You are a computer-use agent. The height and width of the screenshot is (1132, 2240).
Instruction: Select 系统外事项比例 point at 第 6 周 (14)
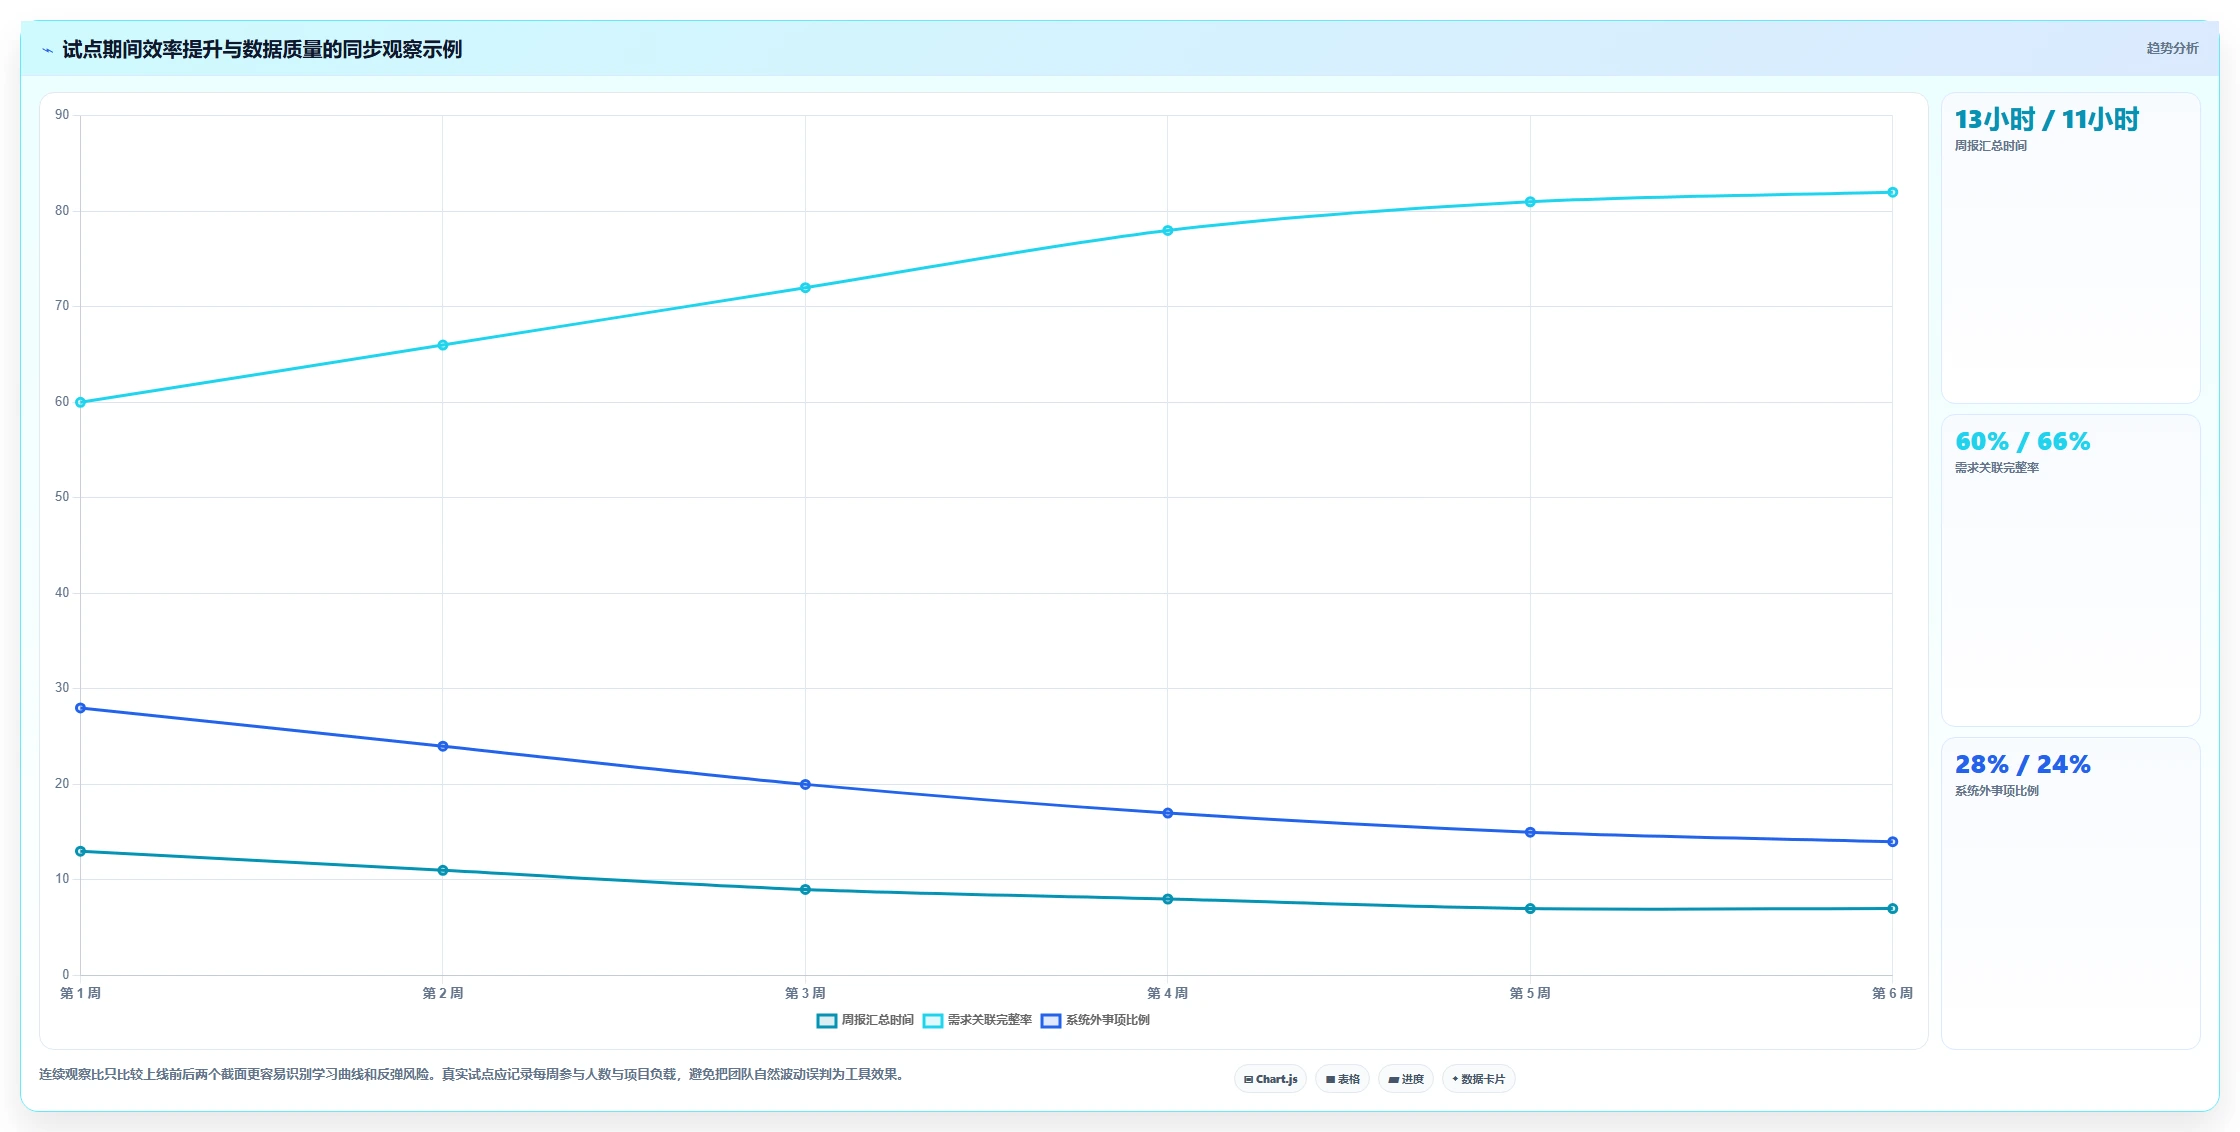(1892, 842)
